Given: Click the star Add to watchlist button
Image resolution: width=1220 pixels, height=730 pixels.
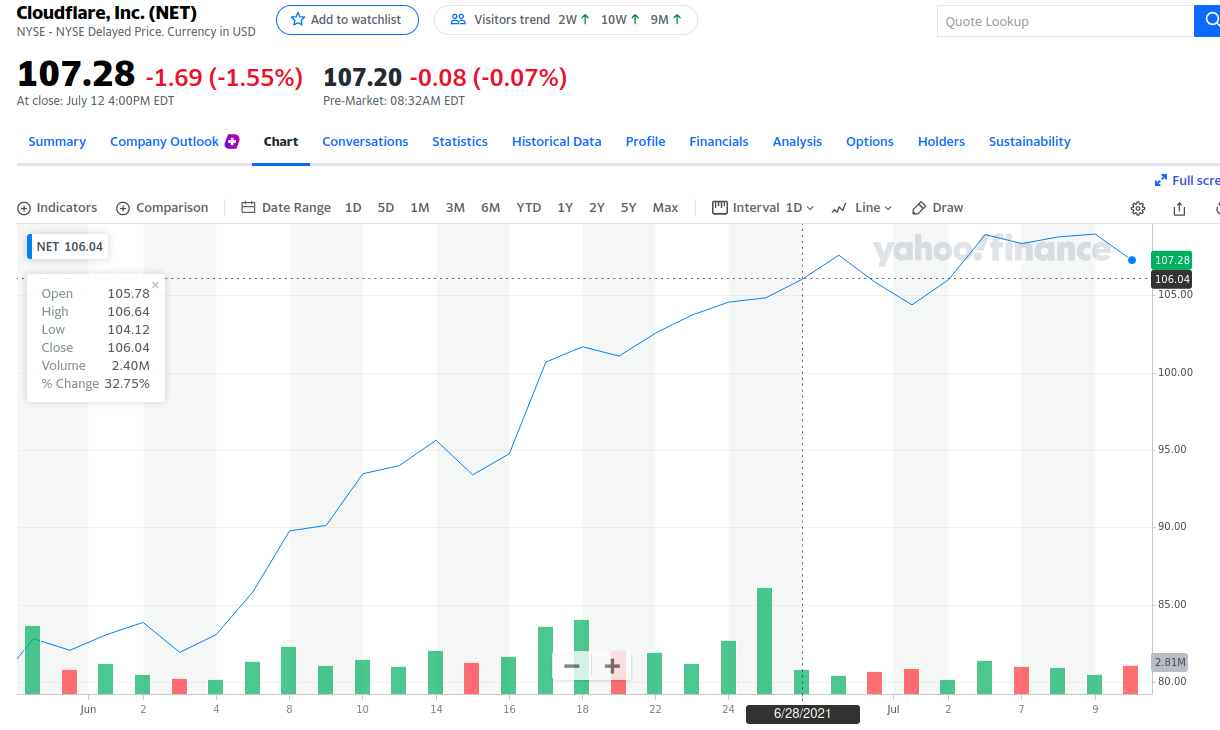Looking at the screenshot, I should pyautogui.click(x=347, y=19).
